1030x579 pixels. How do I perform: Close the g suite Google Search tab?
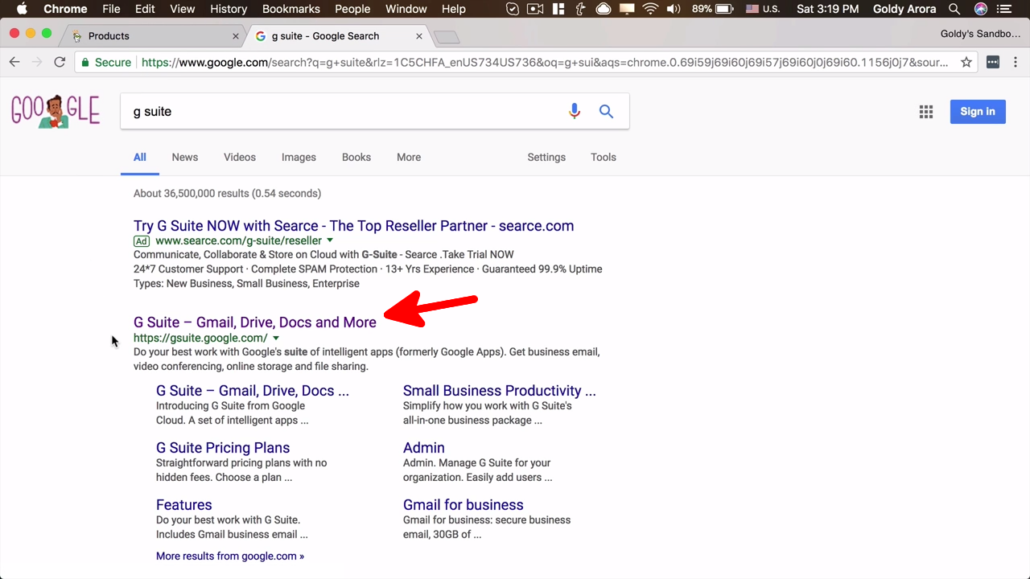419,36
